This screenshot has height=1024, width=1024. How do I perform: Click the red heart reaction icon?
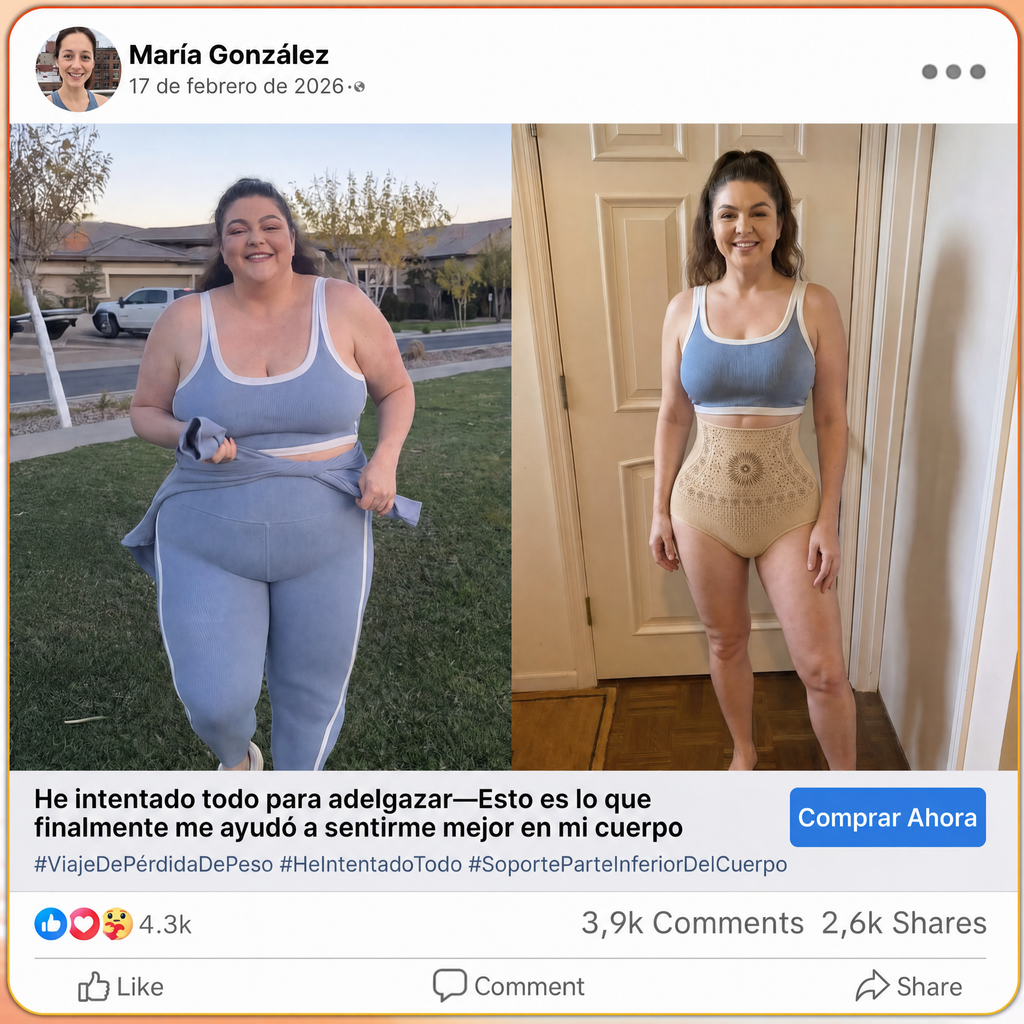click(84, 924)
